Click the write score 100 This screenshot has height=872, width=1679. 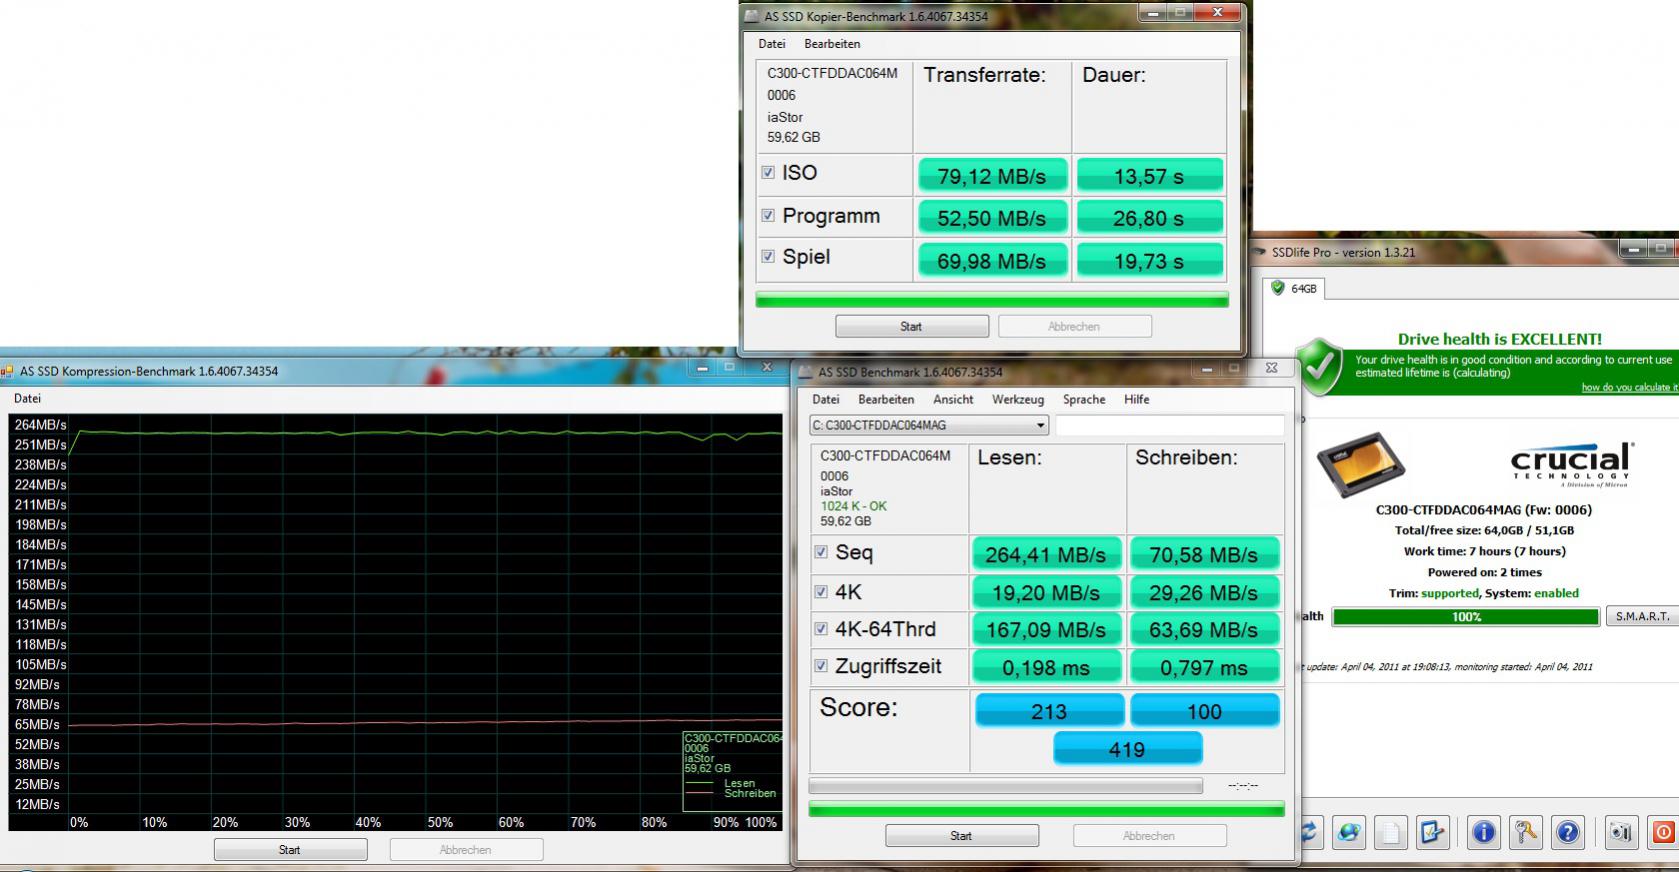pyautogui.click(x=1204, y=711)
